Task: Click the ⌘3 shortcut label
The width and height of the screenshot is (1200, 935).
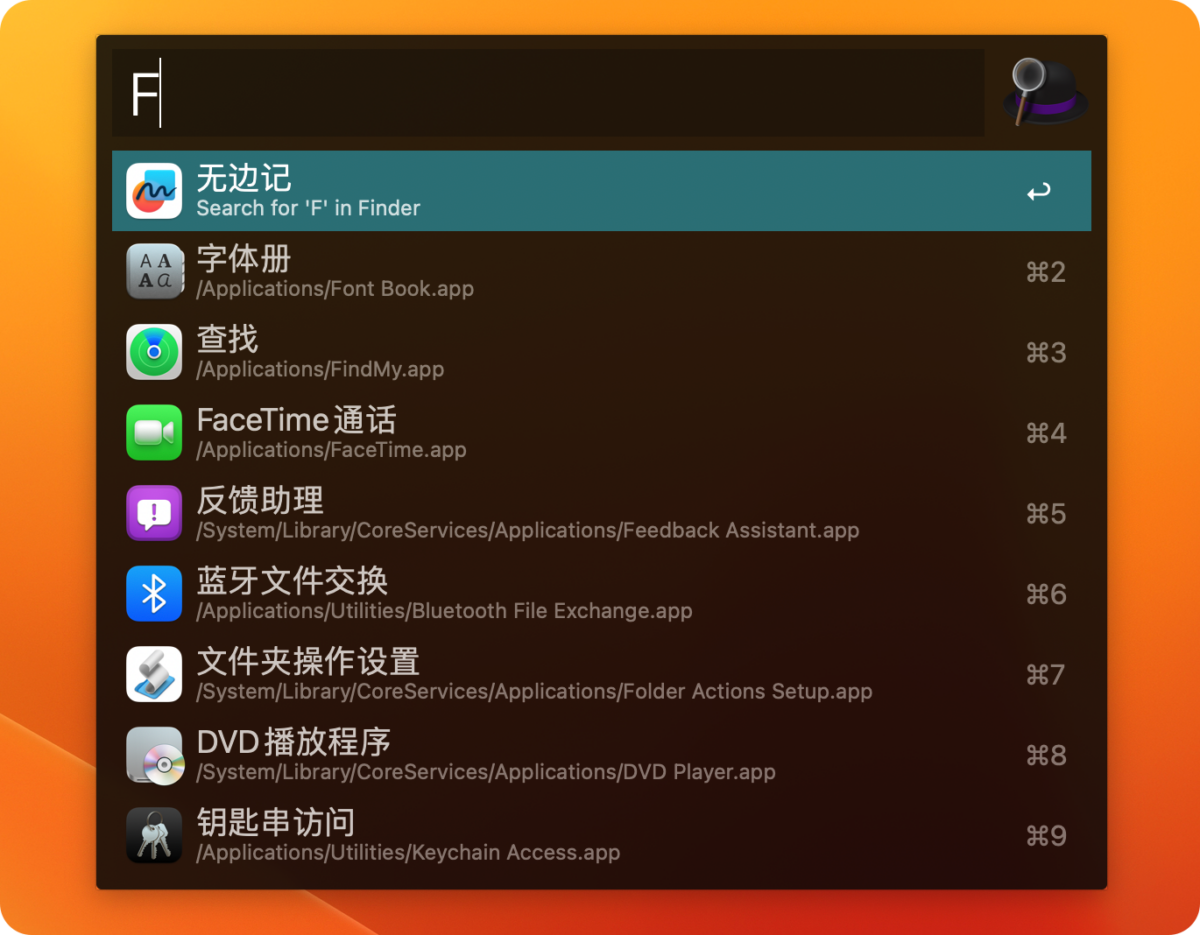Action: pos(1046,352)
